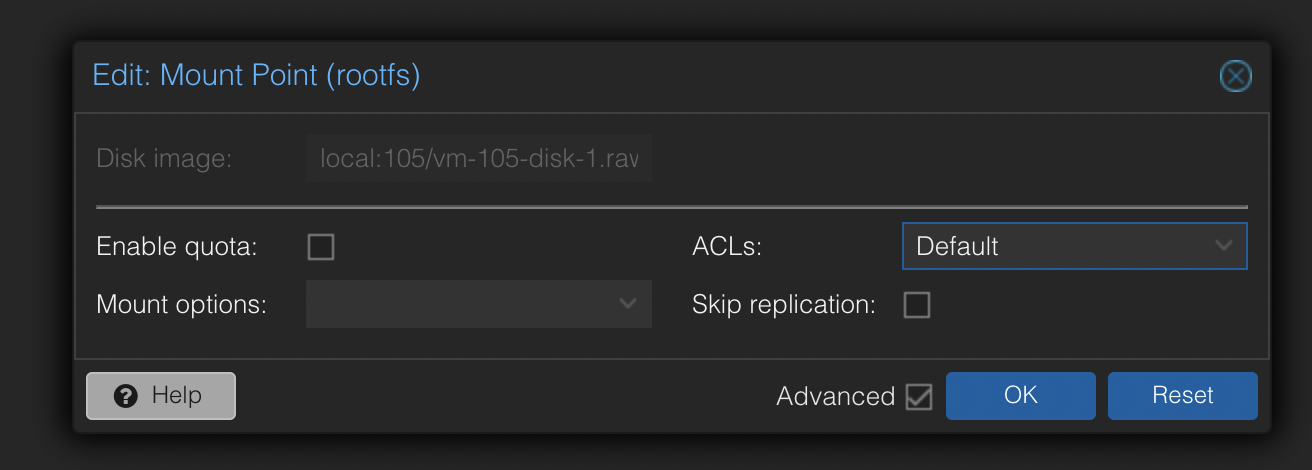The width and height of the screenshot is (1312, 470).
Task: Tick the Skip replication checkbox
Action: tap(917, 305)
